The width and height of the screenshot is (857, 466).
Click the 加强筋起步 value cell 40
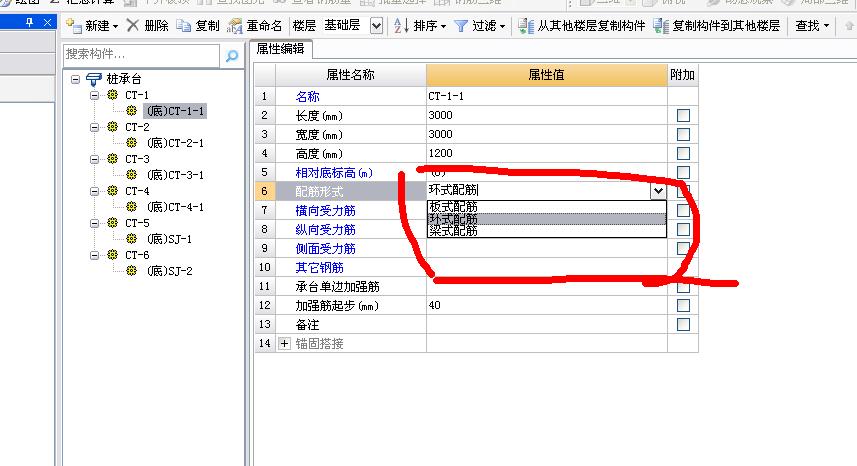point(547,305)
